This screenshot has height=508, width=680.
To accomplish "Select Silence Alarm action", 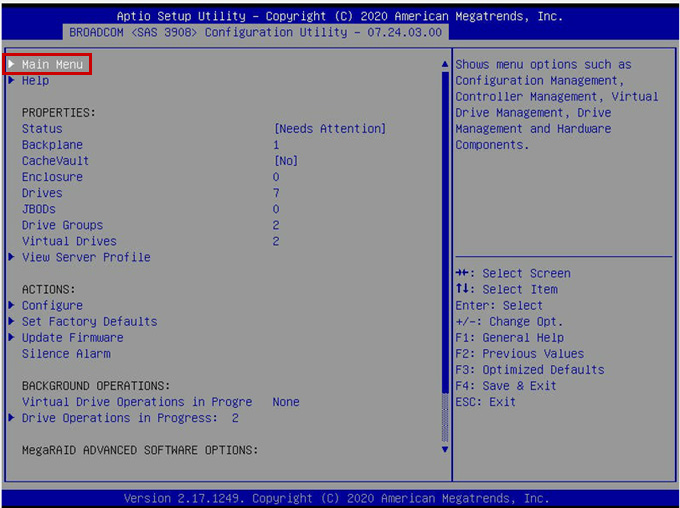I will coord(66,353).
